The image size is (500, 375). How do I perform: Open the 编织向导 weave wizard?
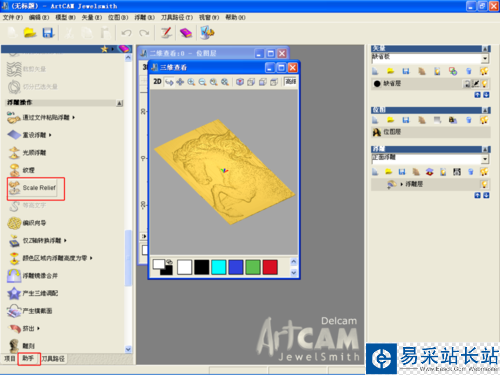point(27,223)
